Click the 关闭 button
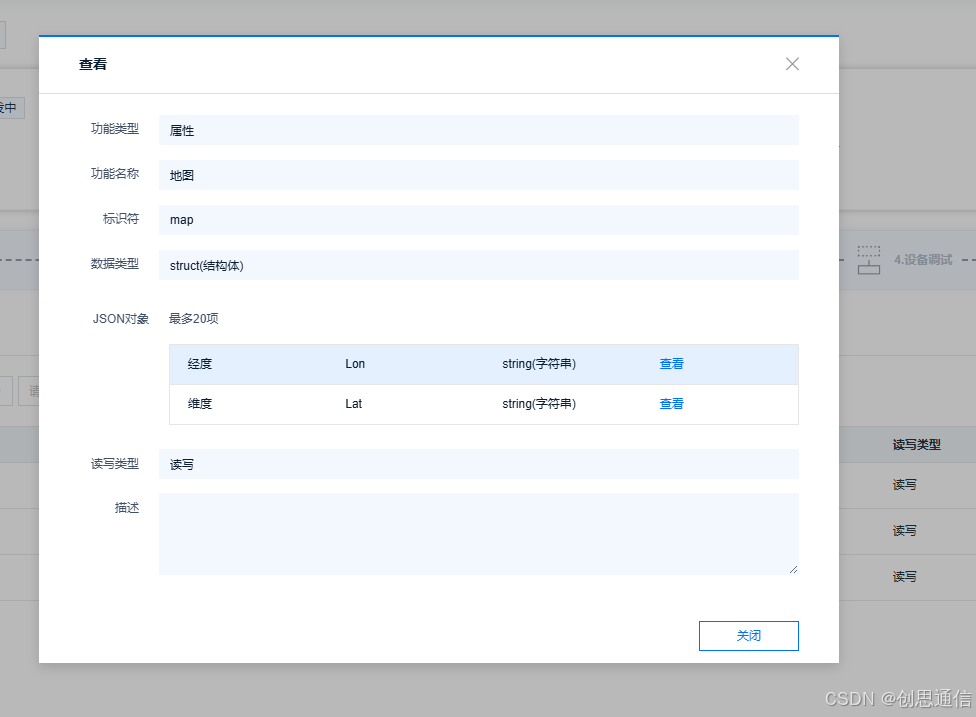This screenshot has height=717, width=976. (748, 635)
